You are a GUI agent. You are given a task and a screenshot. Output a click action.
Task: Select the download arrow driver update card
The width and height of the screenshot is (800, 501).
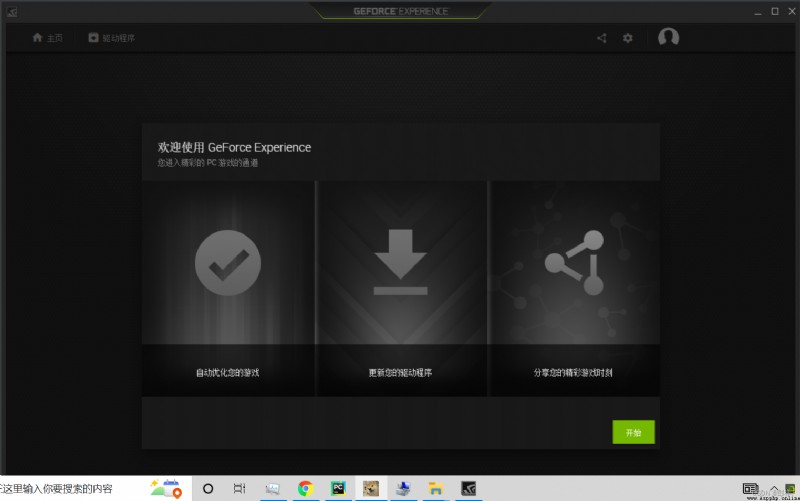coord(401,288)
